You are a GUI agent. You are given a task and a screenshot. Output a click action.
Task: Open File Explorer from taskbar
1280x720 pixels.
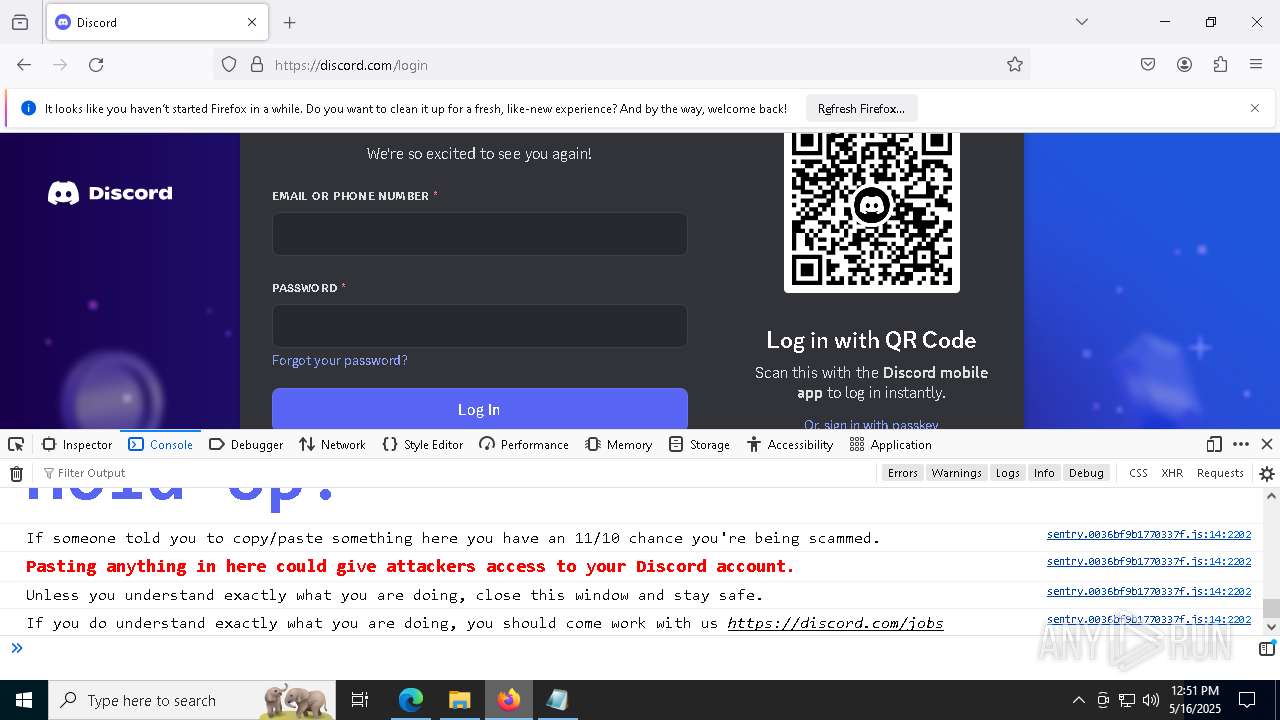[x=459, y=700]
